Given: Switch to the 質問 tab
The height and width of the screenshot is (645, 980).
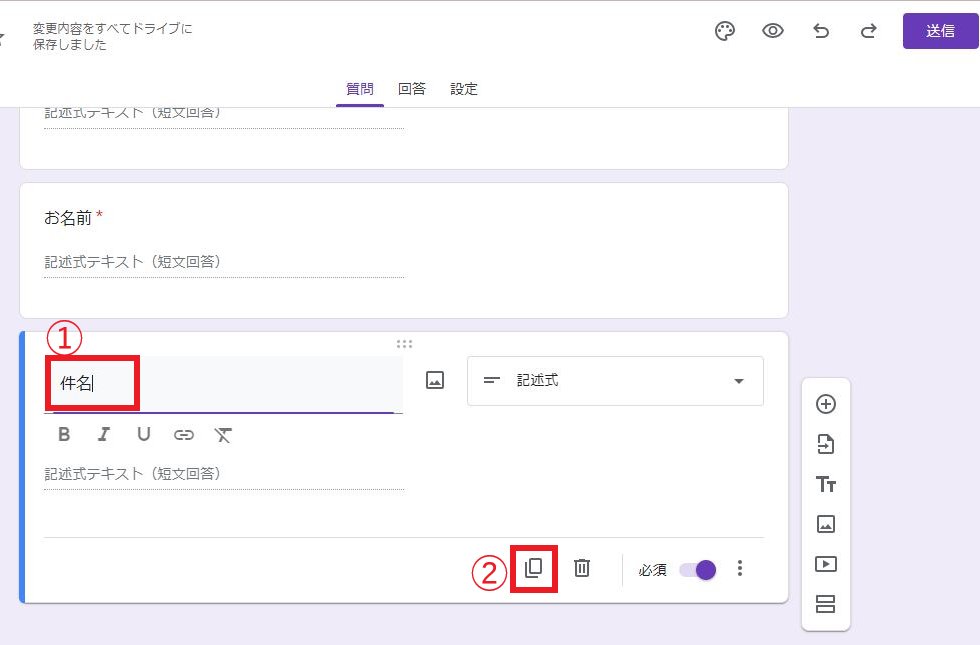Looking at the screenshot, I should [x=359, y=89].
